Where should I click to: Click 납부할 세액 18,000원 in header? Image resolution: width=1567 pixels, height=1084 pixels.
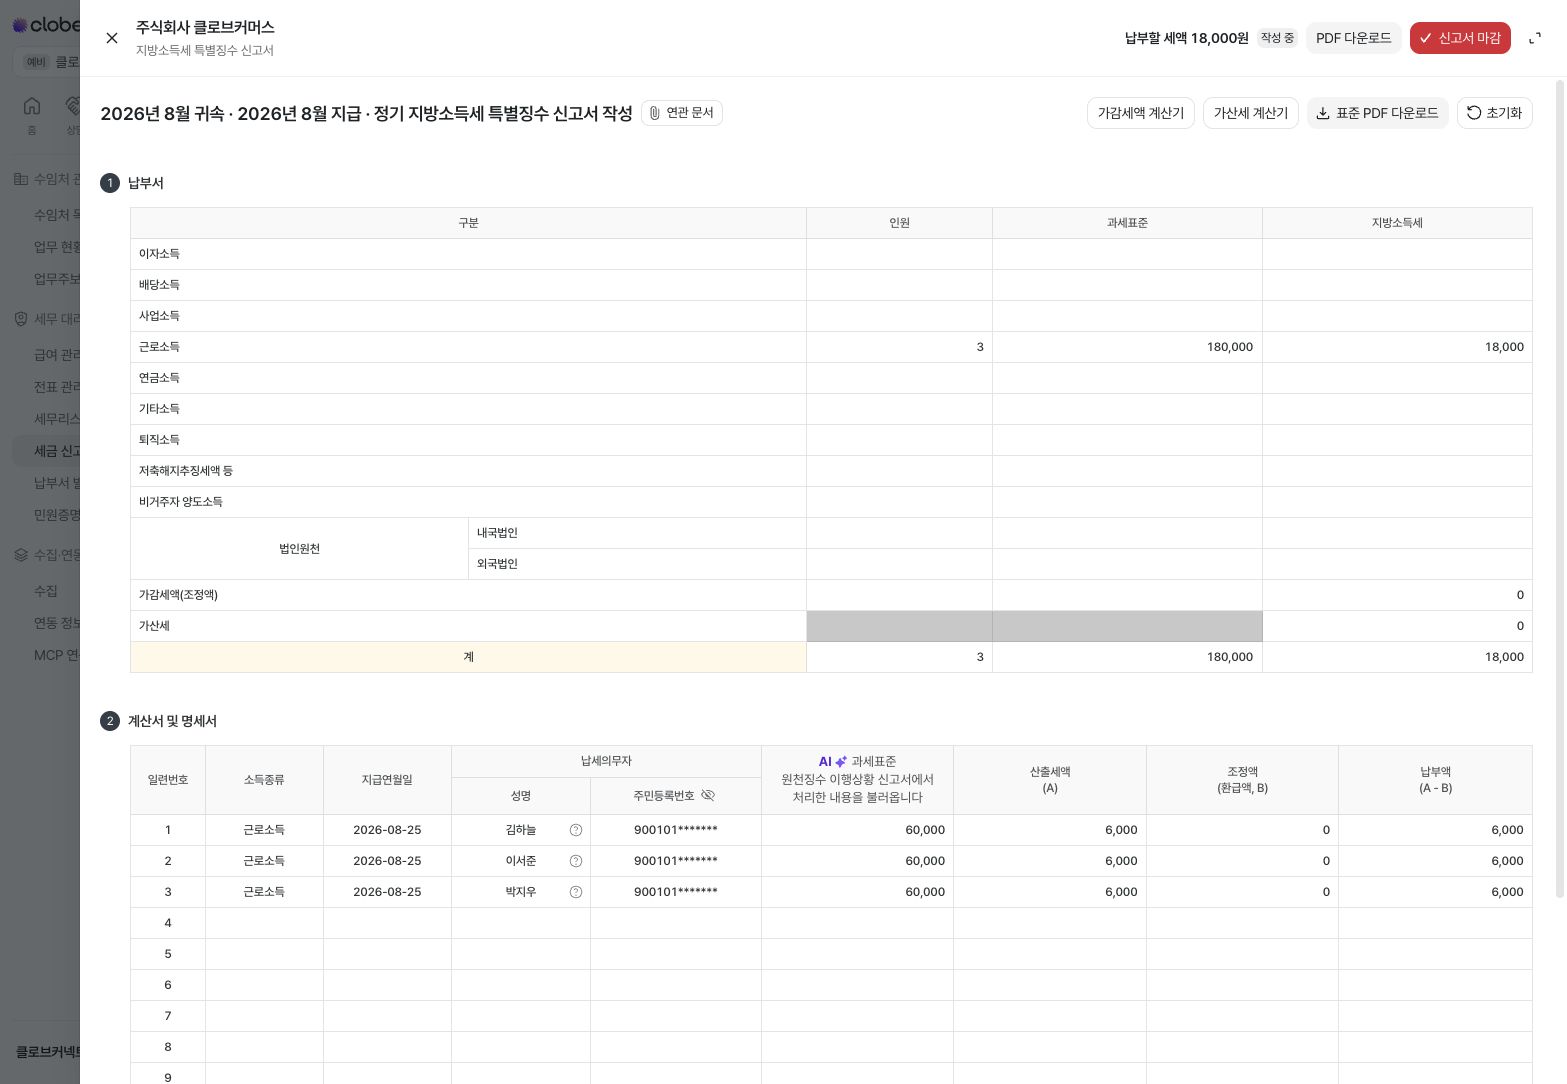point(1186,38)
